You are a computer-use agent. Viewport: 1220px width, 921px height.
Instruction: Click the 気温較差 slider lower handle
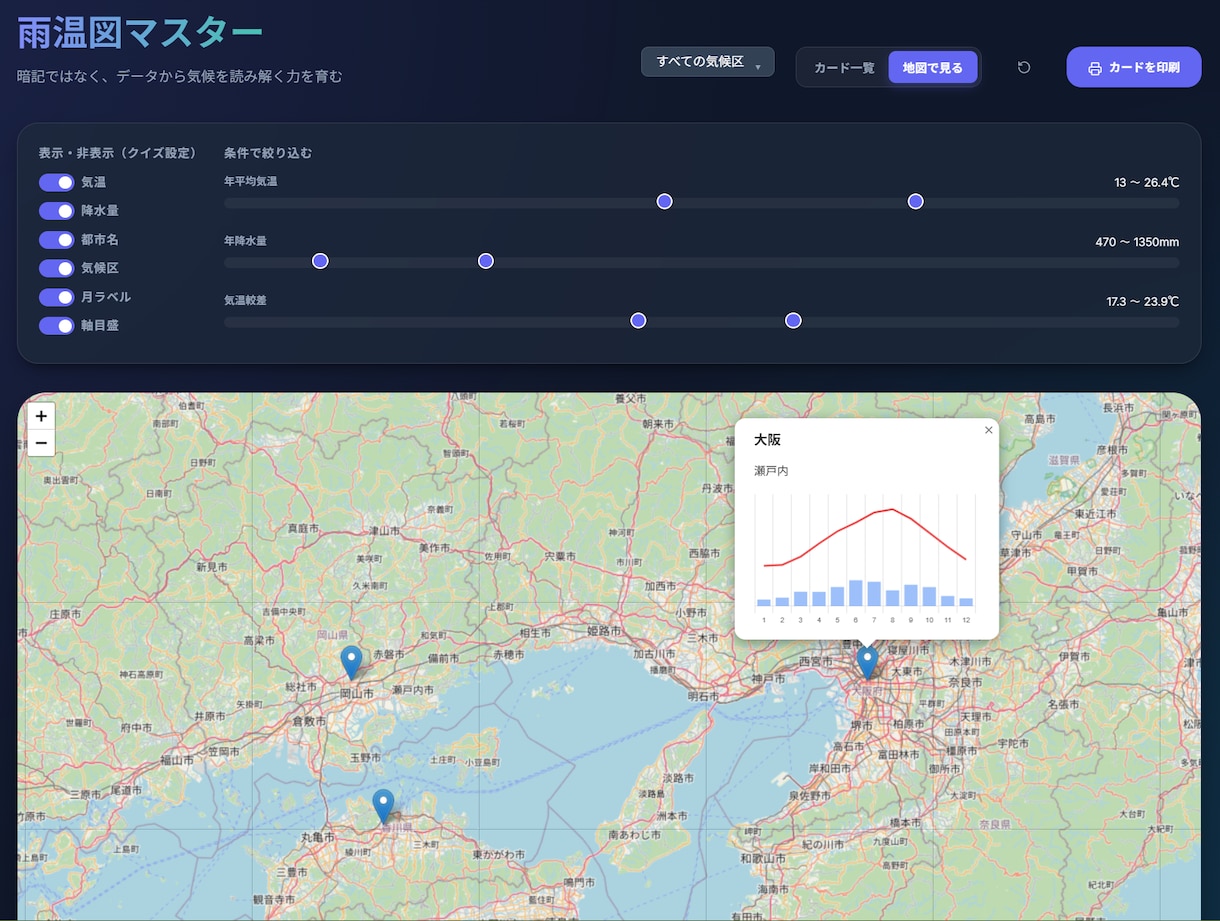(x=638, y=320)
